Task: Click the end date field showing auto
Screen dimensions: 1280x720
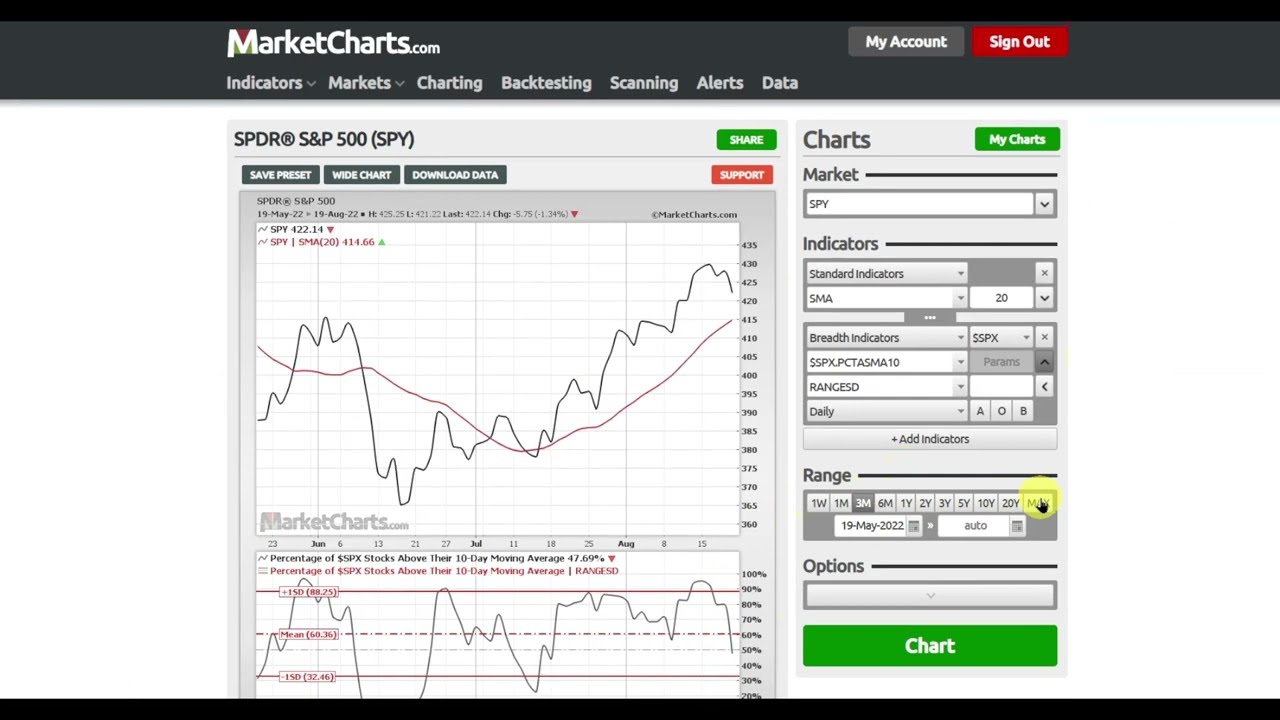Action: (x=976, y=526)
